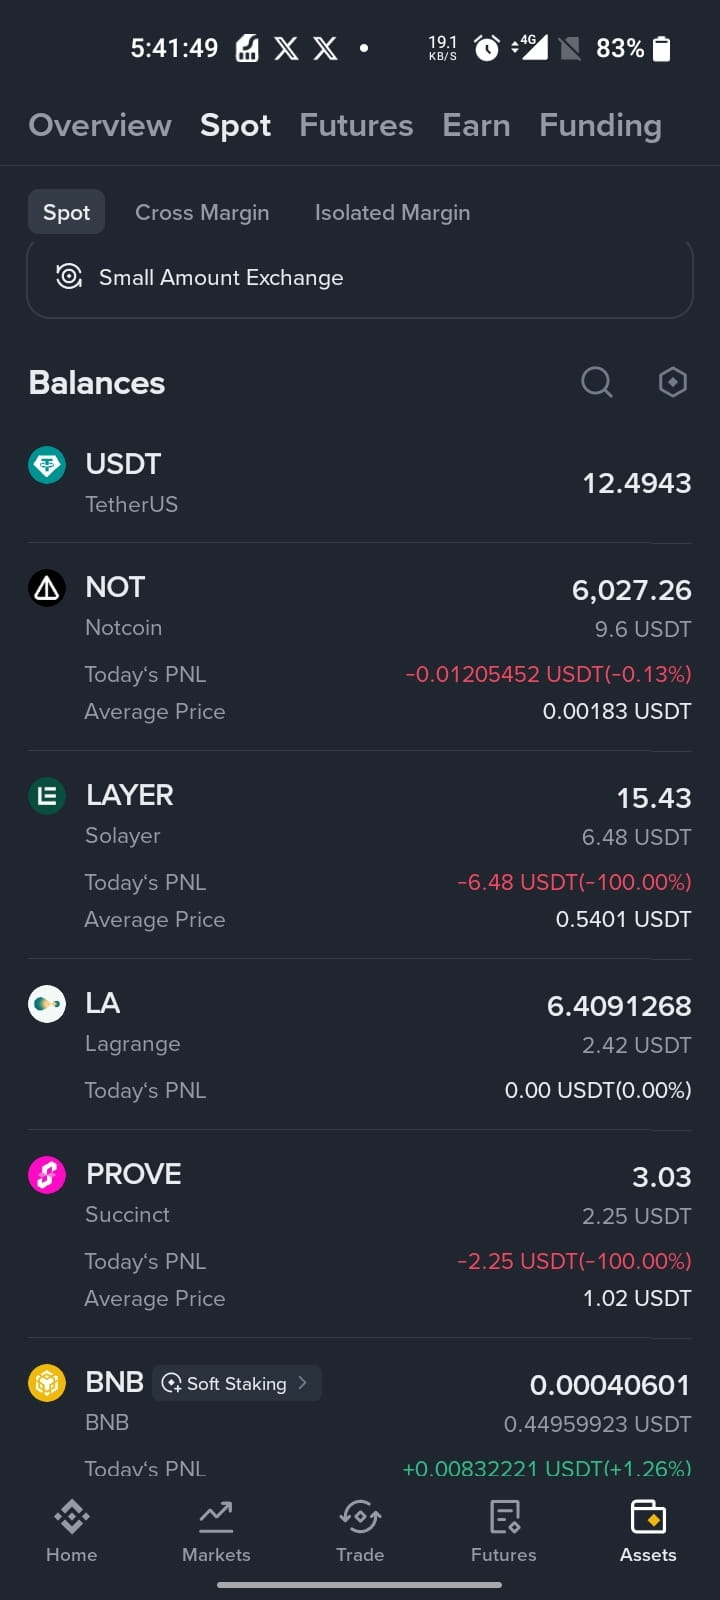Open Trade in bottom navigation
This screenshot has height=1600, width=720.
tap(360, 1531)
